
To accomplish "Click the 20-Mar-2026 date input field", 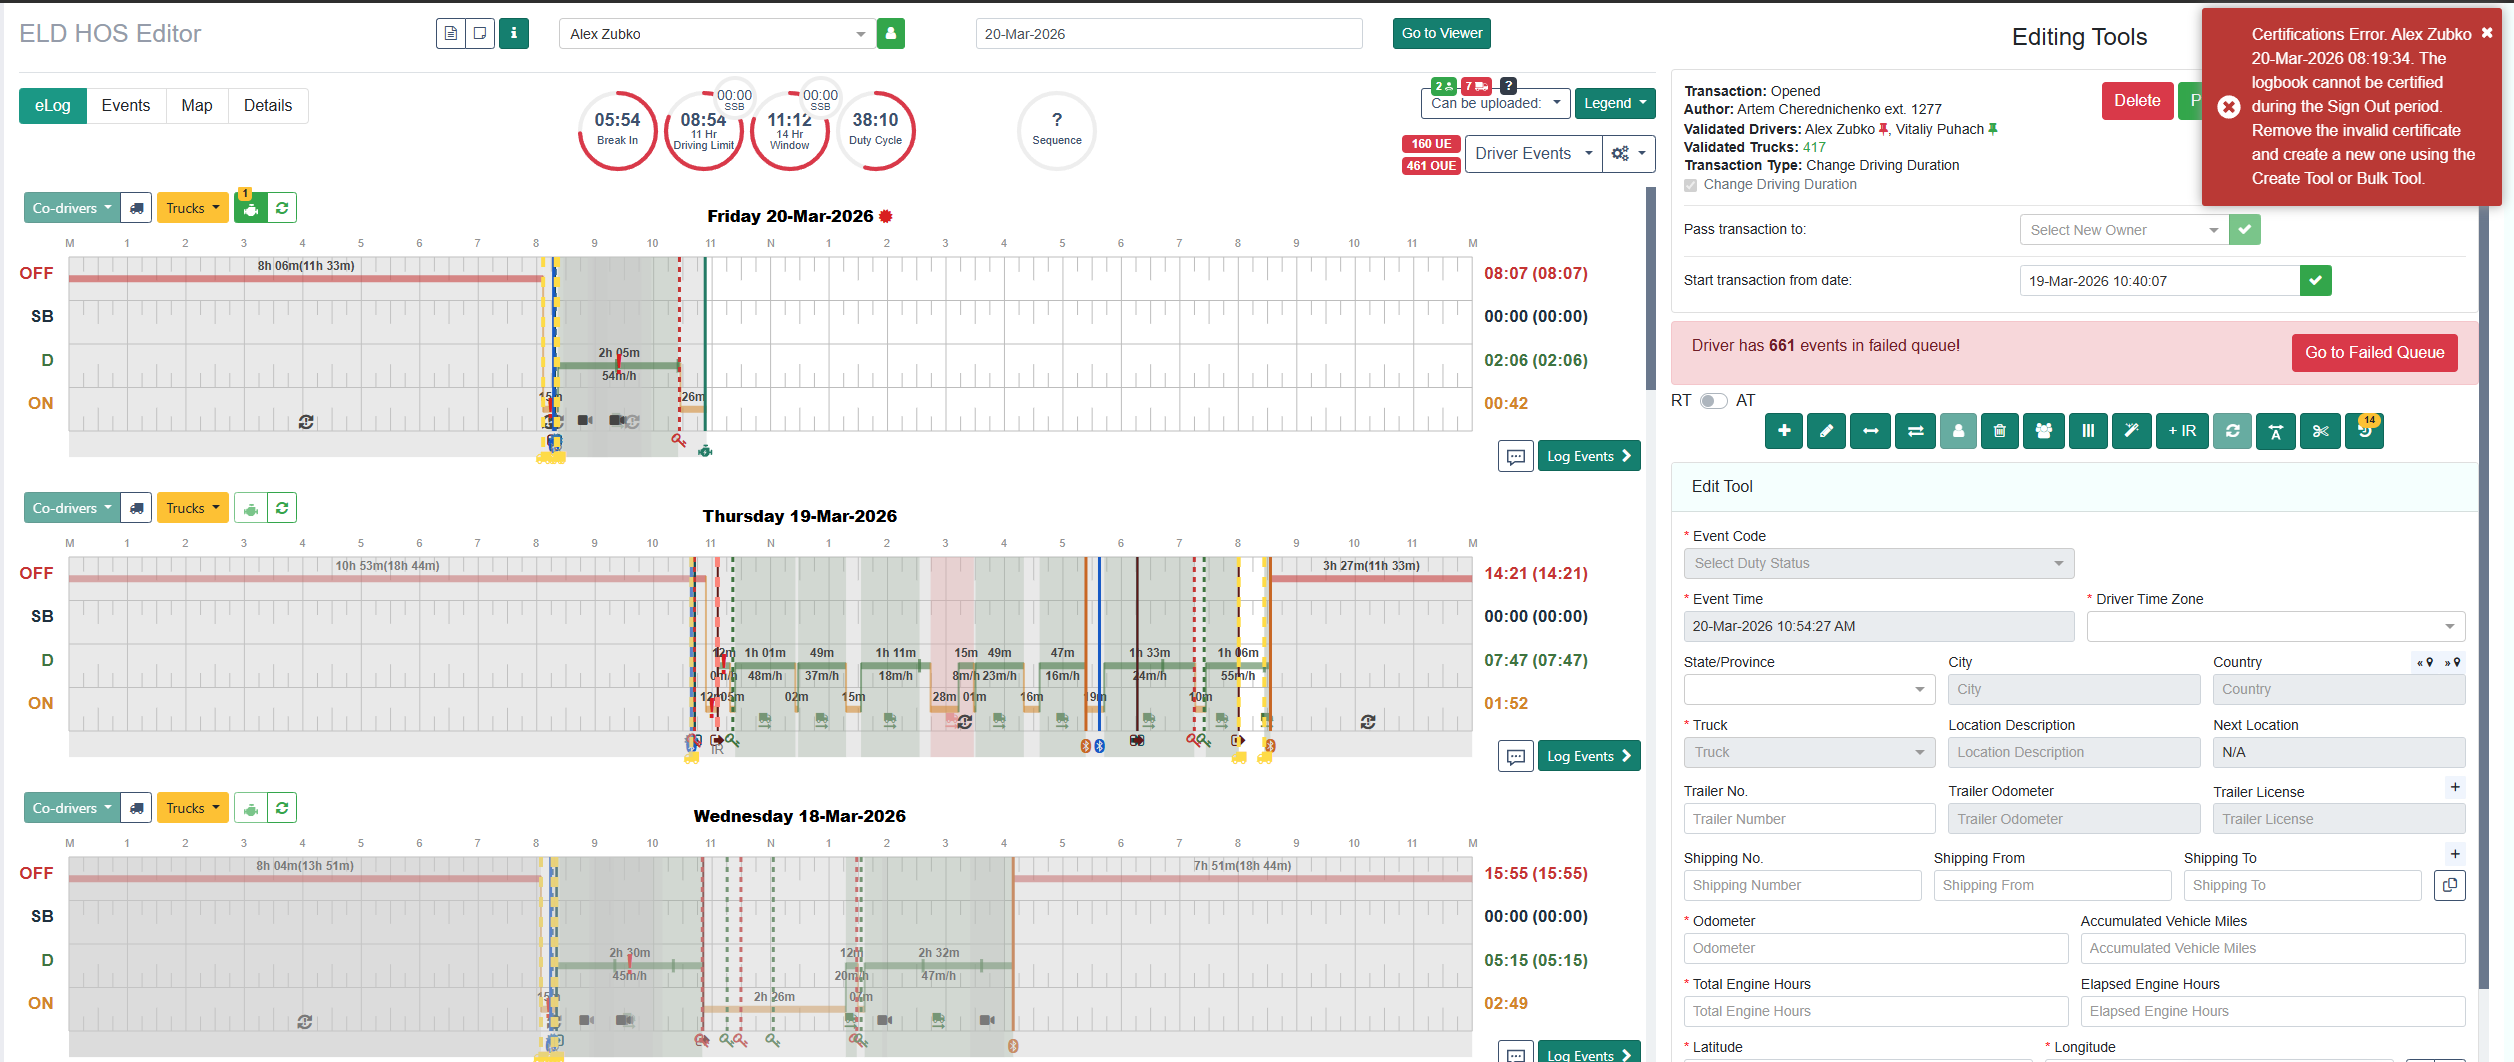I will tap(1169, 33).
